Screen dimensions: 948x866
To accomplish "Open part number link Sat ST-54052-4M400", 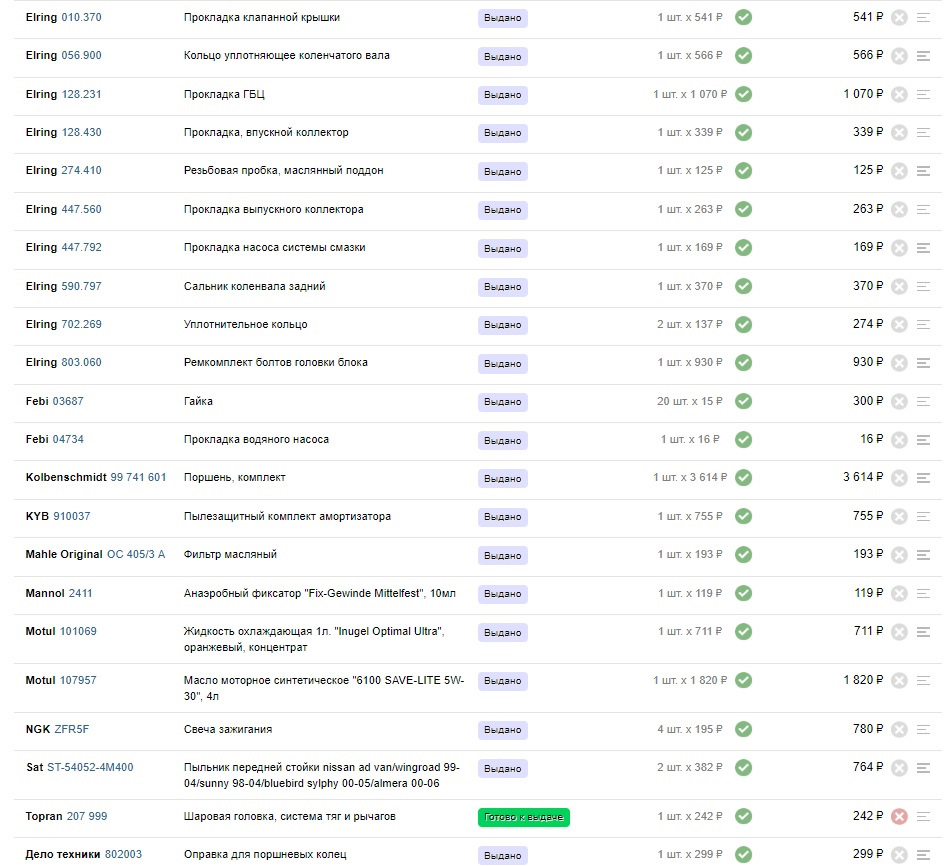I will click(90, 767).
